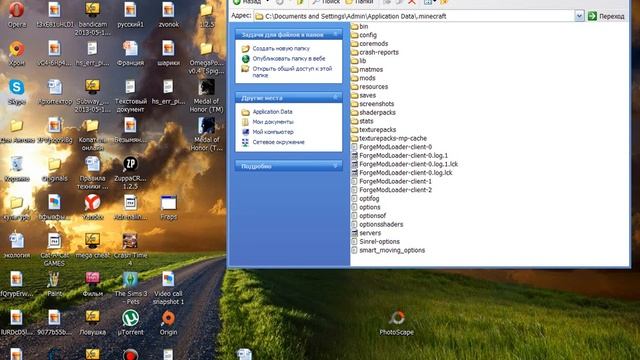The image size is (640, 360).
Task: Go to Application Data in other places
Action: tap(272, 111)
